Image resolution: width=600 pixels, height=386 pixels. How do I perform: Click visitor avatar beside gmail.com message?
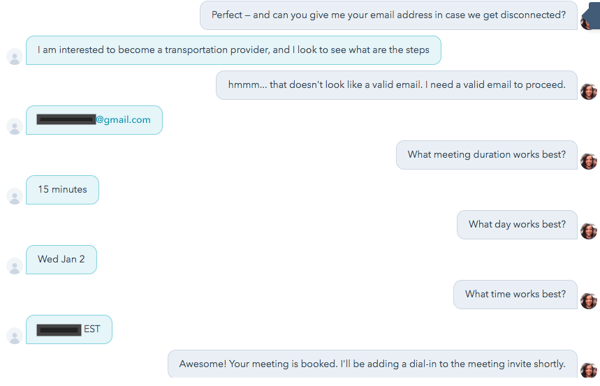click(15, 127)
